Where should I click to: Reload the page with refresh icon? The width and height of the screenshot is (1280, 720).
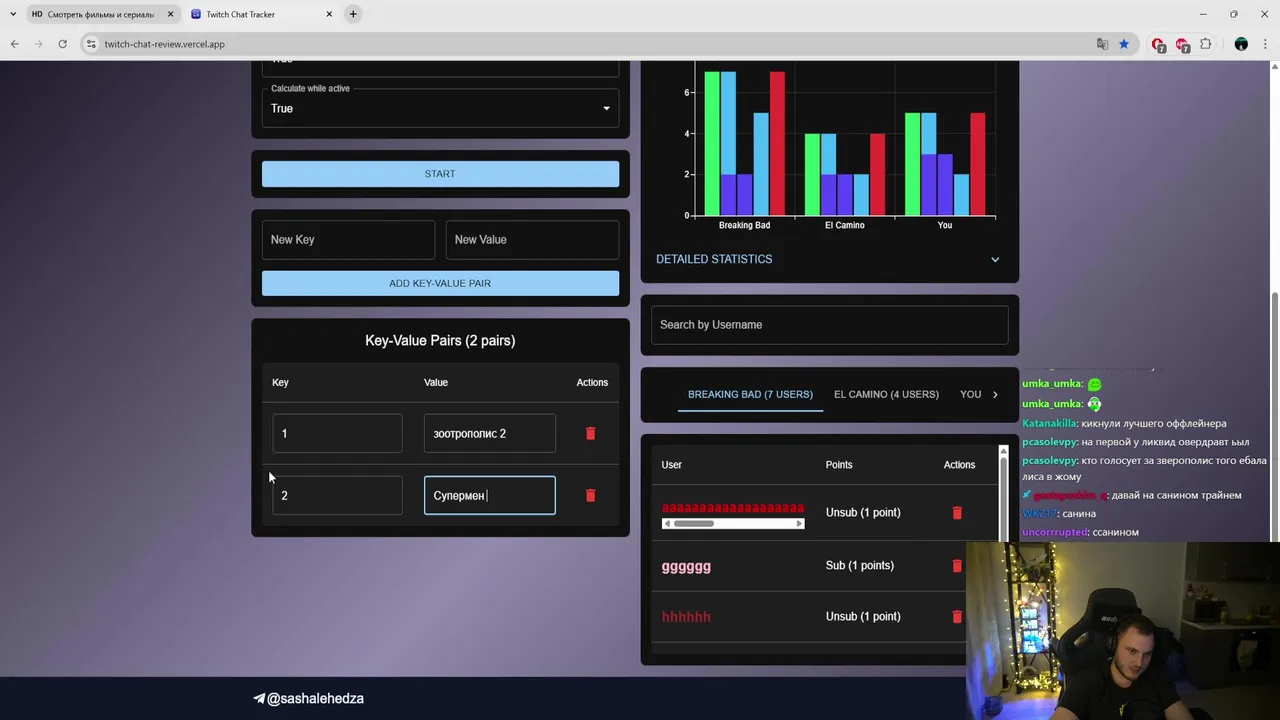[62, 44]
